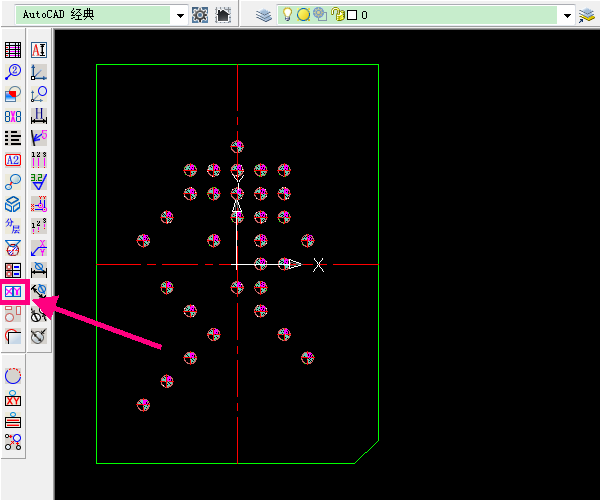Select the H horizontal dimension icon
The image size is (600, 500).
(x=39, y=116)
